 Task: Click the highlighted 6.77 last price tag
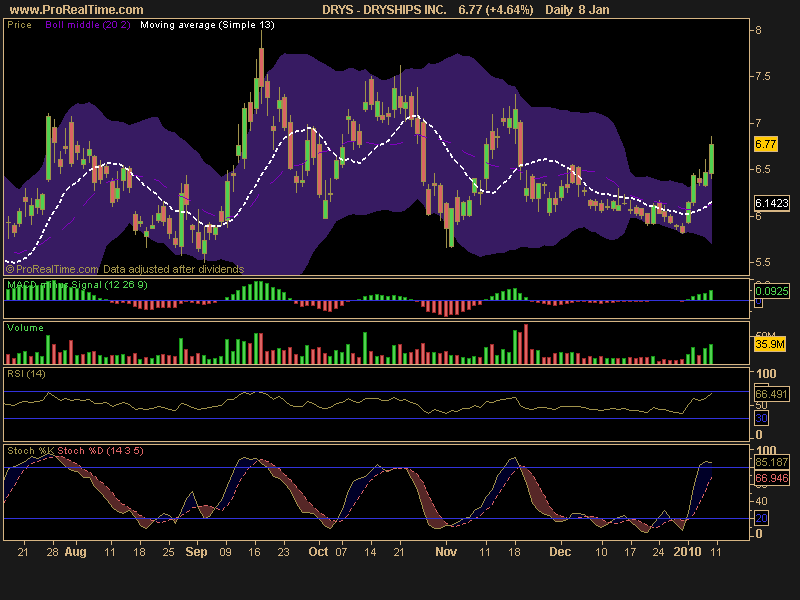(x=764, y=145)
